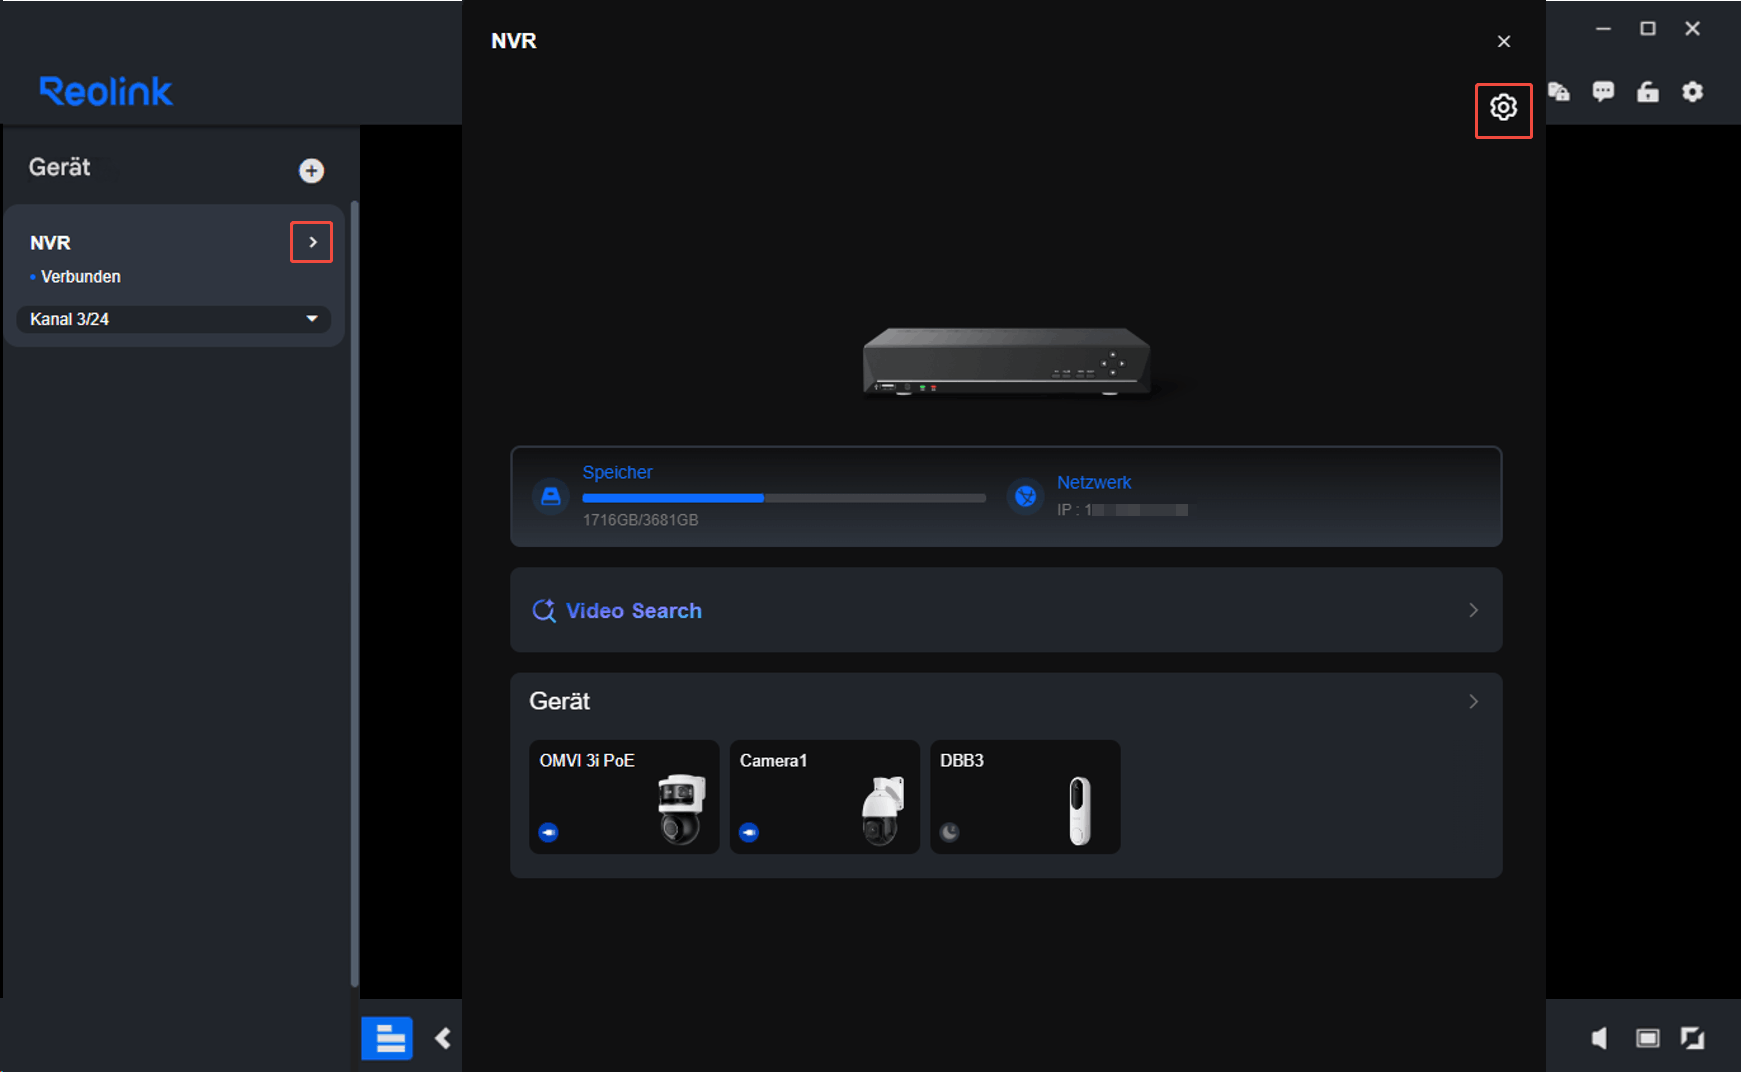Expand NVR device details chevron in sidebar

coord(312,242)
